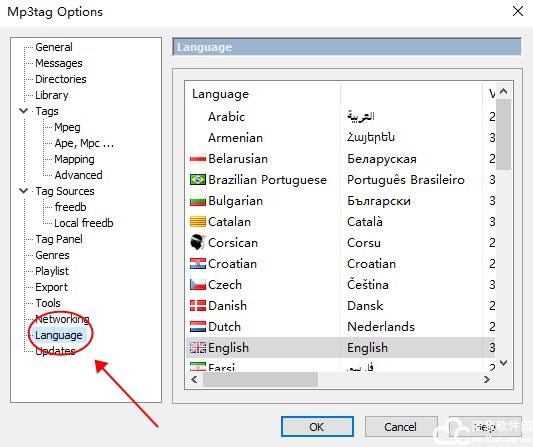Select the Belarusian flag icon
The width and height of the screenshot is (533, 447).
click(x=197, y=159)
